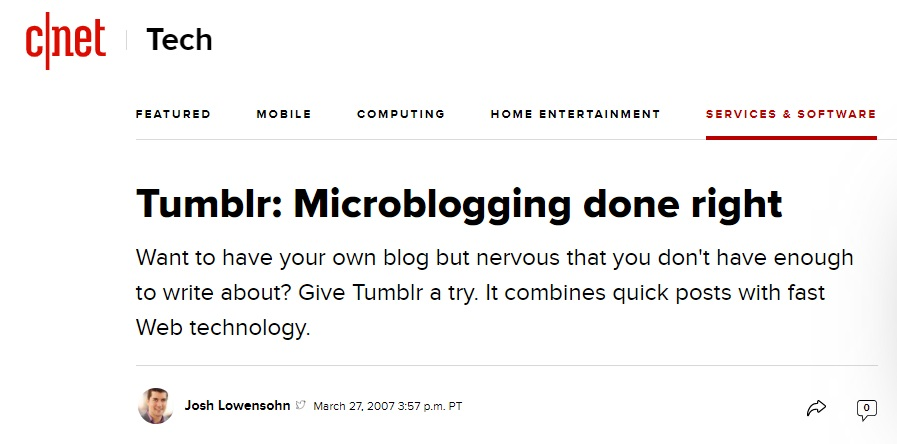Share the article with the arrow icon
The width and height of the screenshot is (897, 444).
[816, 408]
